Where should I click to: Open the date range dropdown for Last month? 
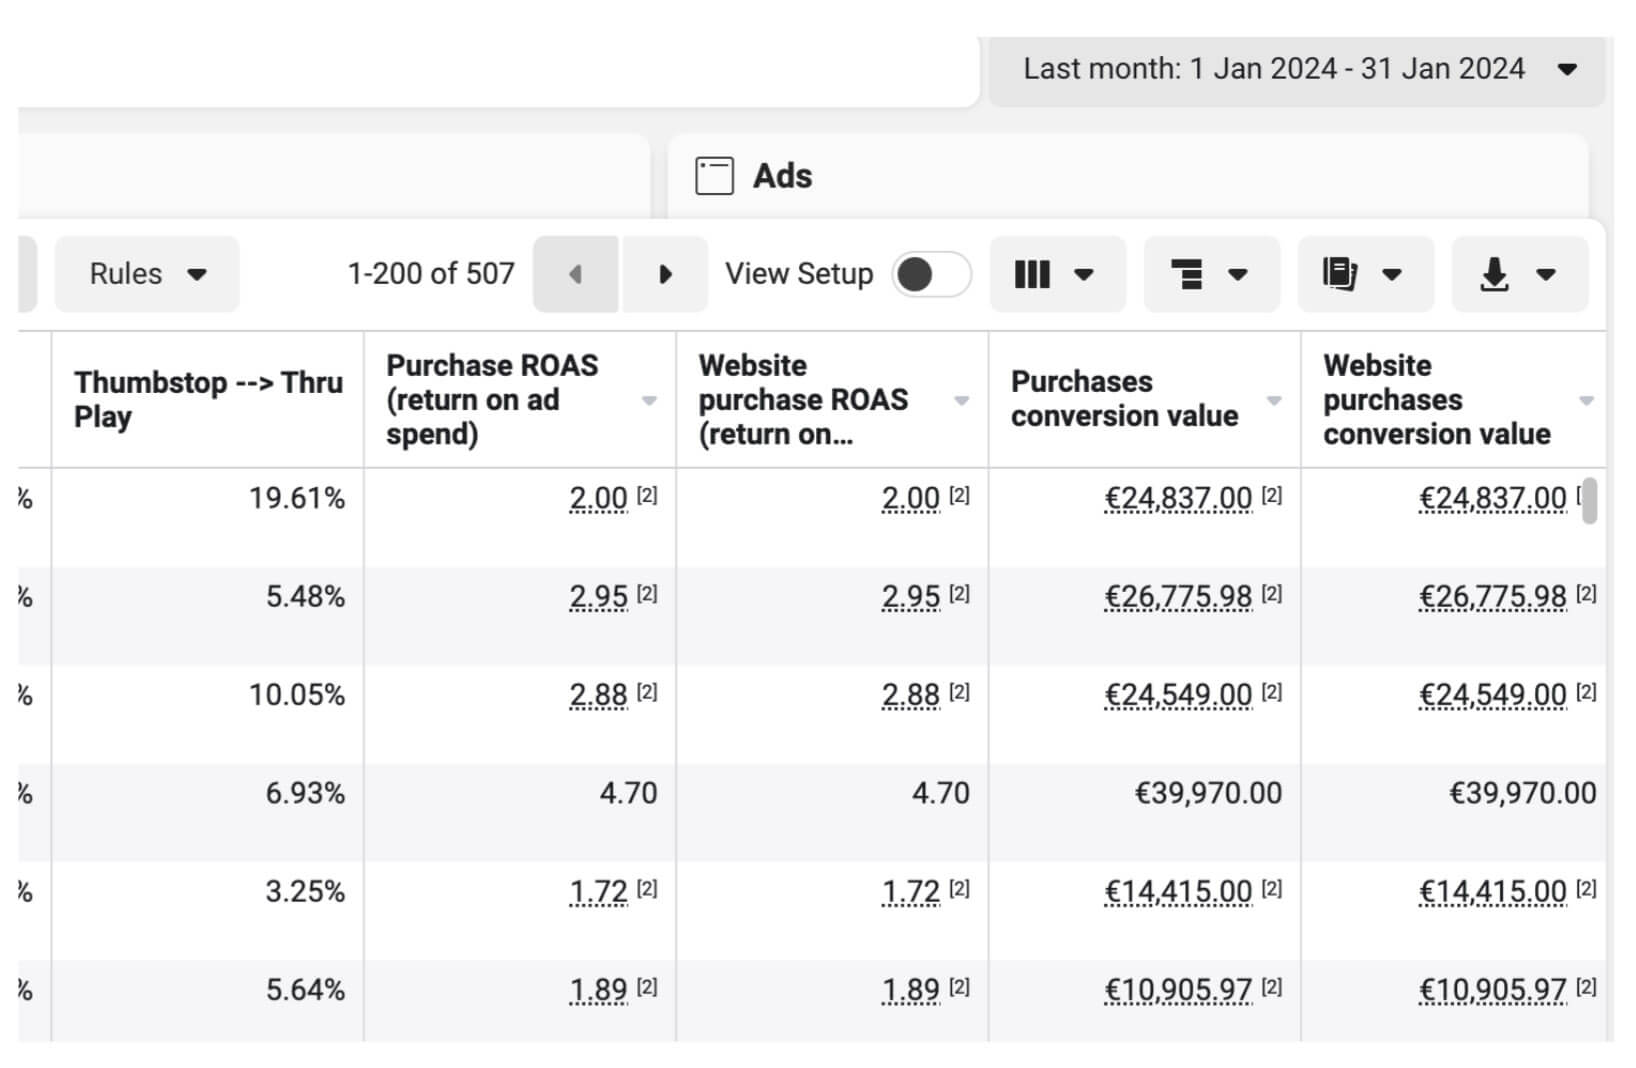[1298, 69]
